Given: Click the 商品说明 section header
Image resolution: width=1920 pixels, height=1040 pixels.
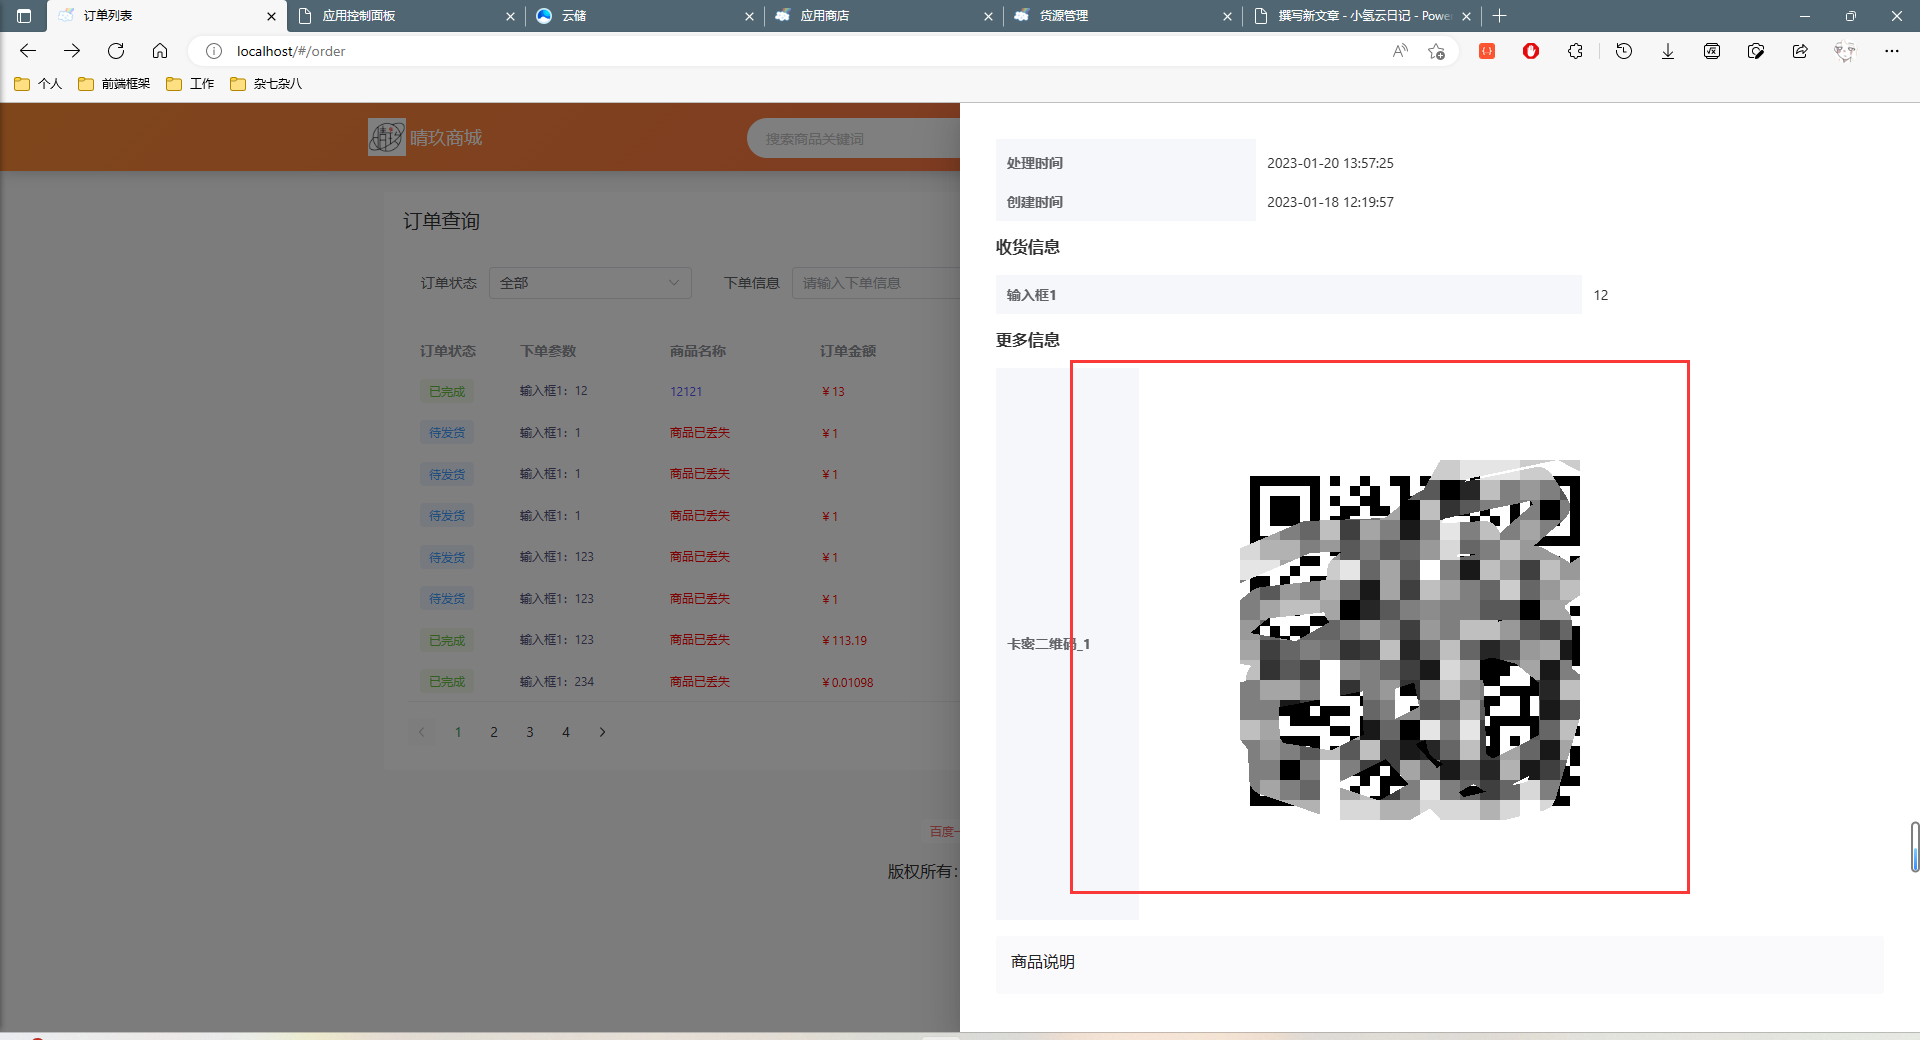Looking at the screenshot, I should click(1043, 961).
